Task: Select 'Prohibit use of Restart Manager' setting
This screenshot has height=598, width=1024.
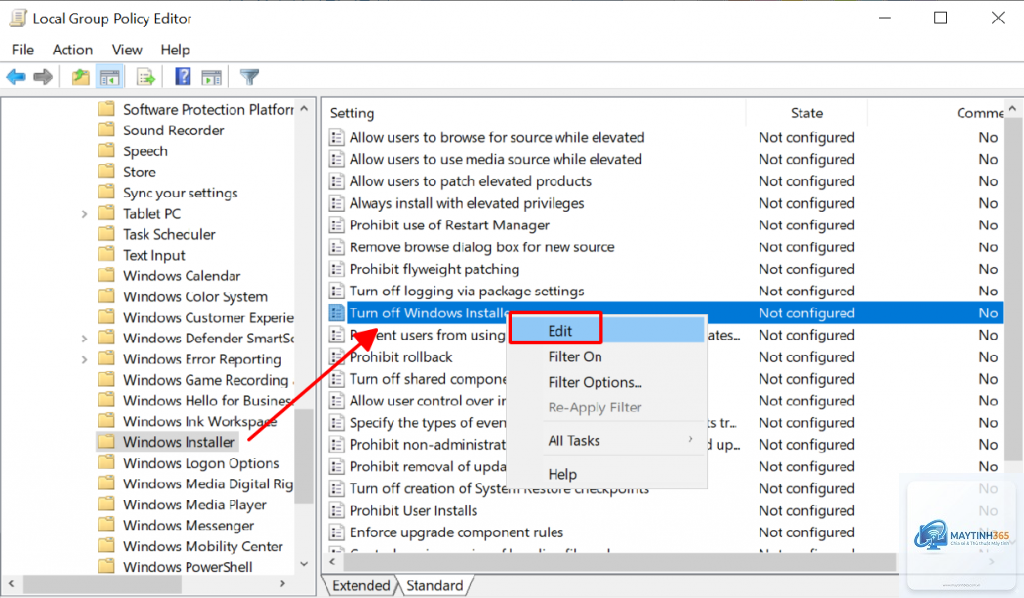Action: coord(450,225)
